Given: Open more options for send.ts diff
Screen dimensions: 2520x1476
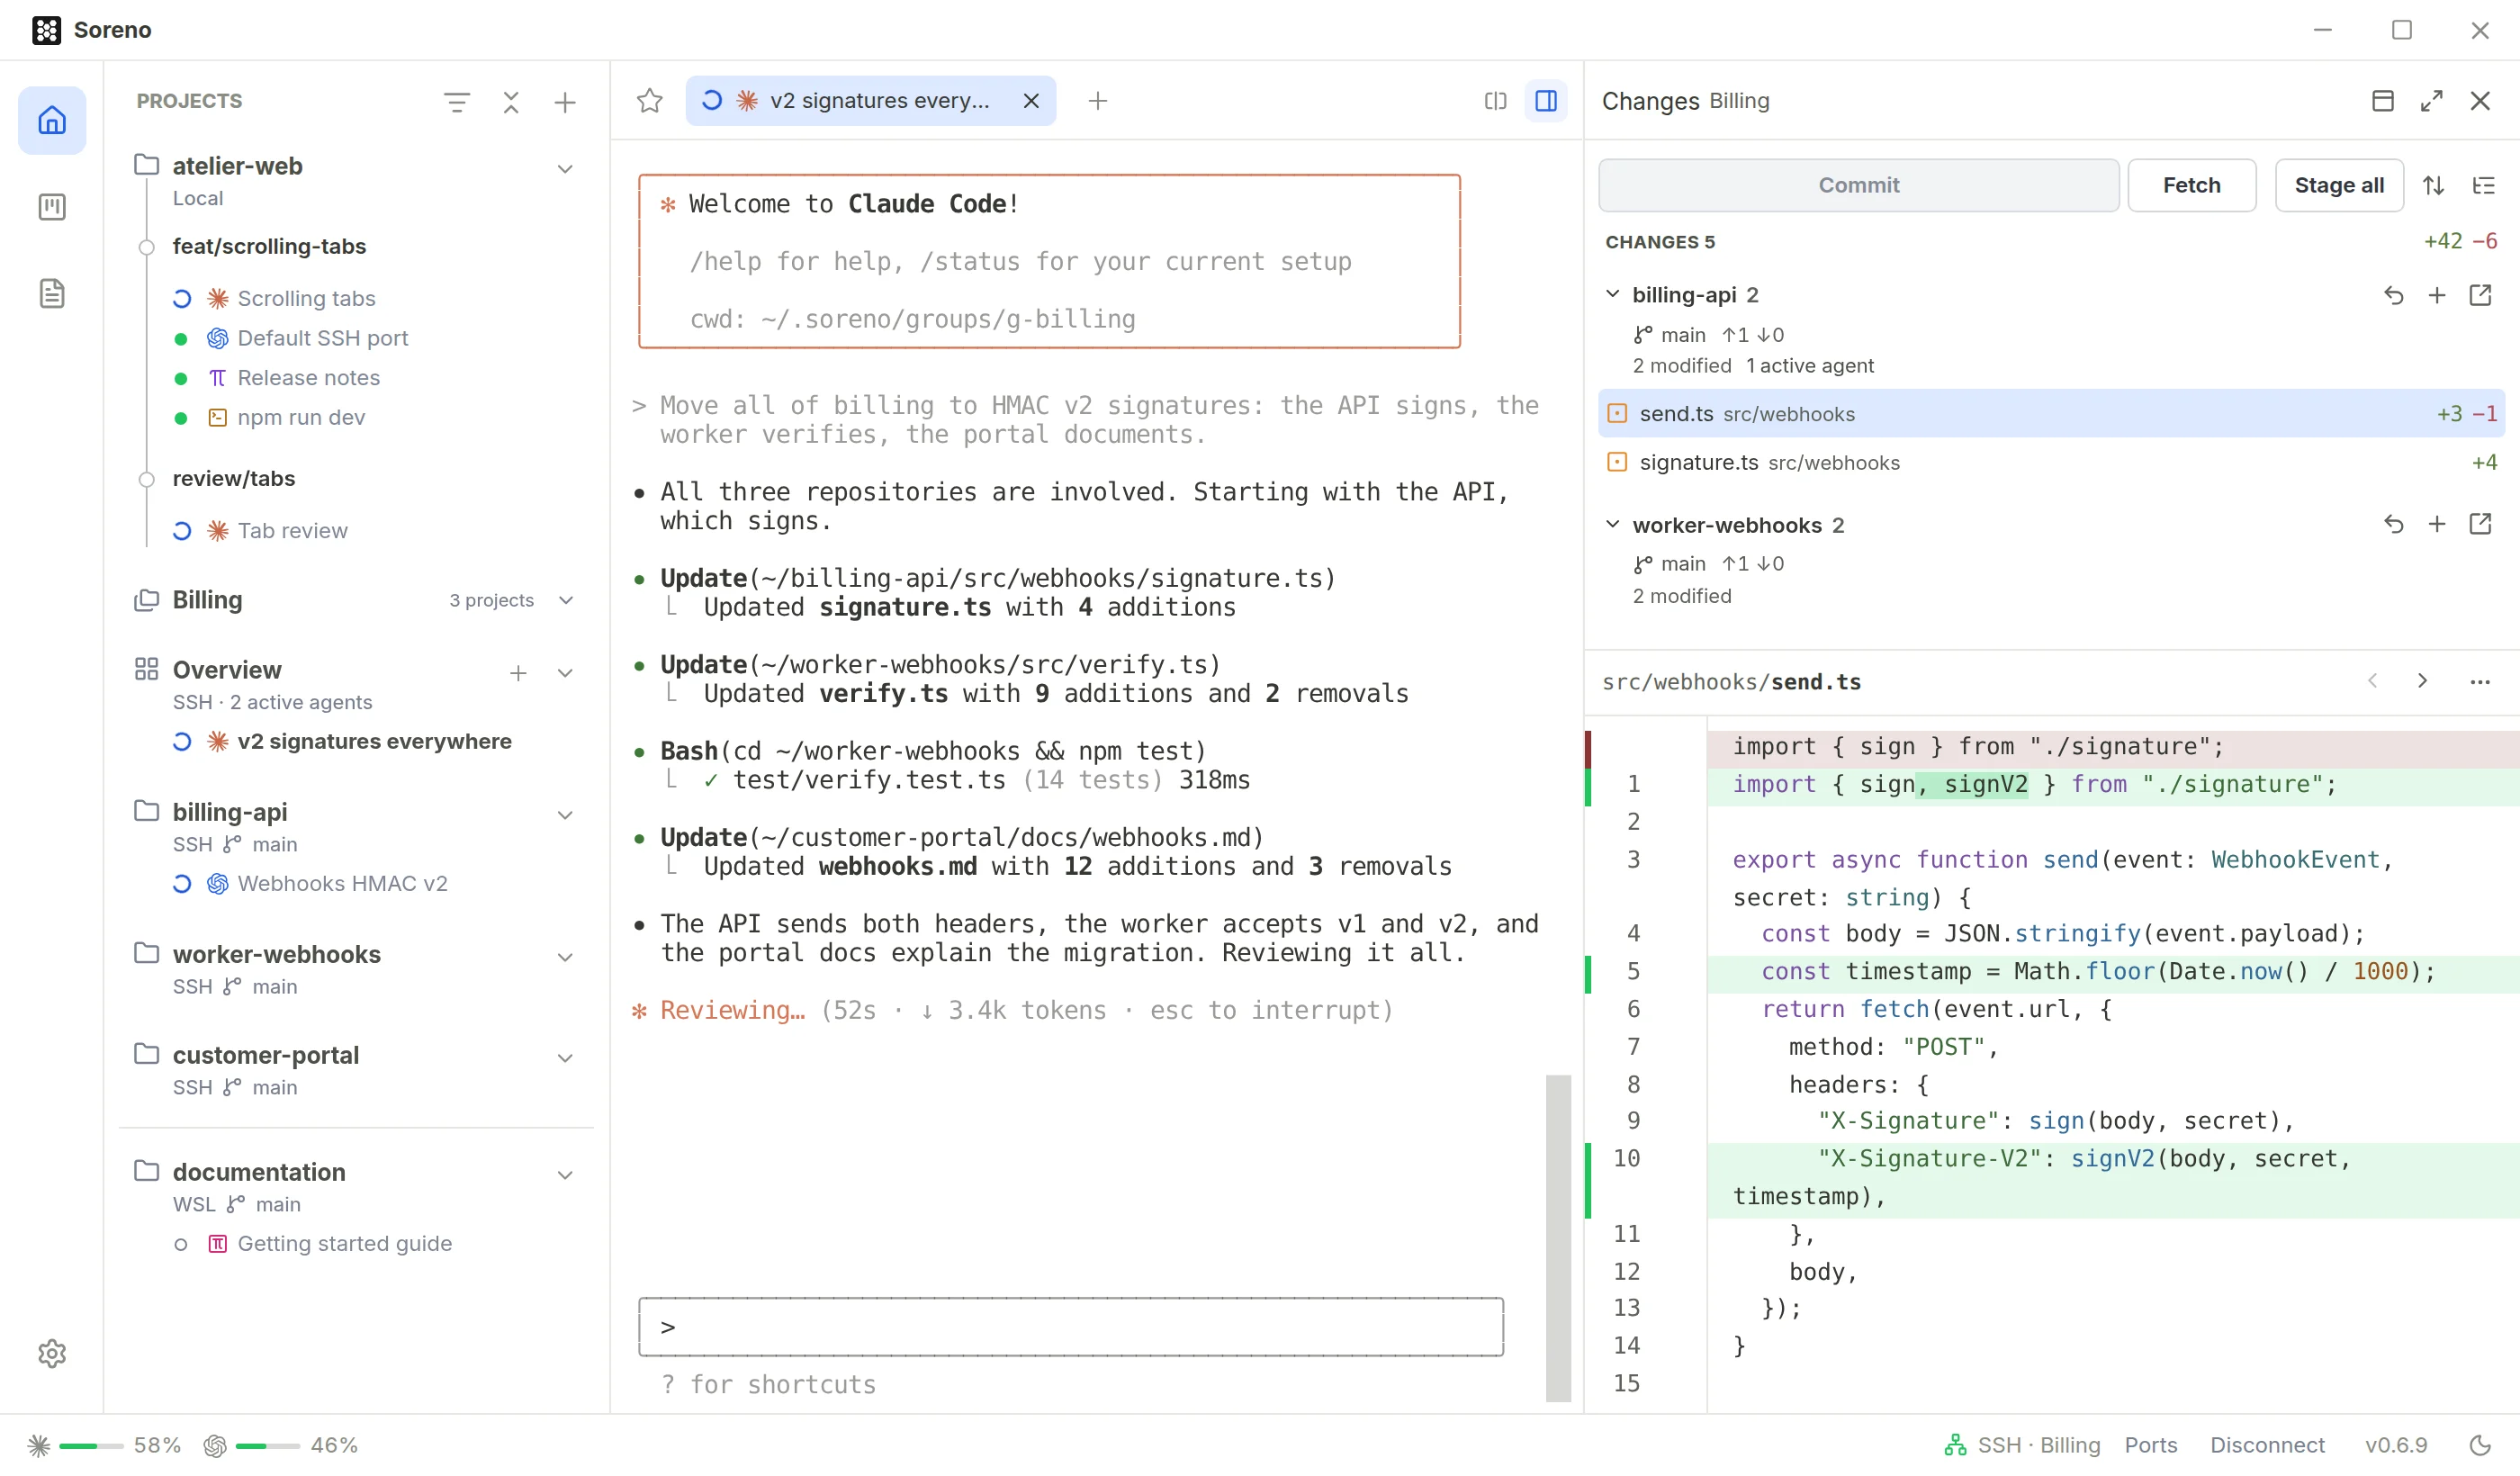Looking at the screenshot, I should [x=2480, y=682].
